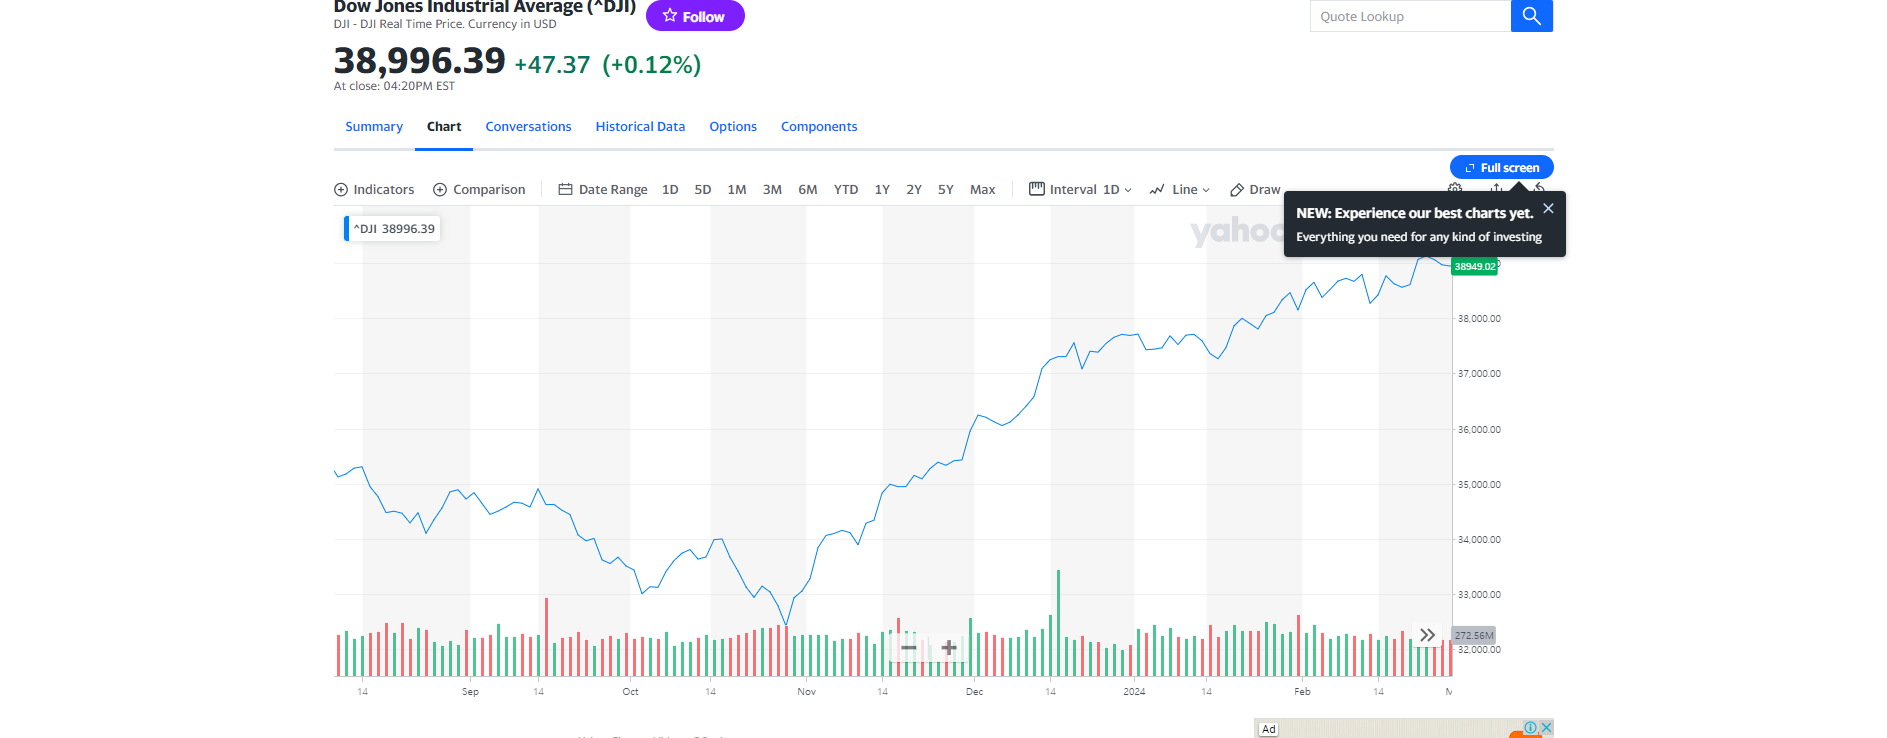Image resolution: width=1887 pixels, height=738 pixels.
Task: Click the 33,000.00 y-axis label
Action: pyautogui.click(x=1479, y=595)
